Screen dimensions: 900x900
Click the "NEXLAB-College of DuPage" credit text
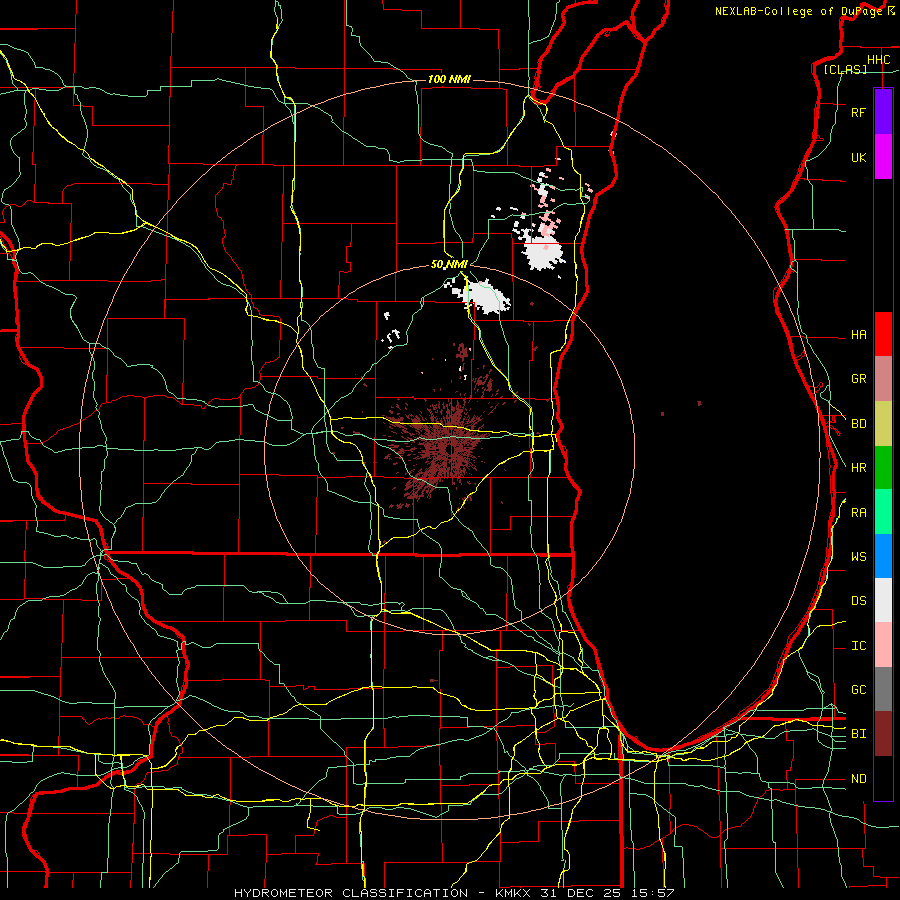click(798, 11)
